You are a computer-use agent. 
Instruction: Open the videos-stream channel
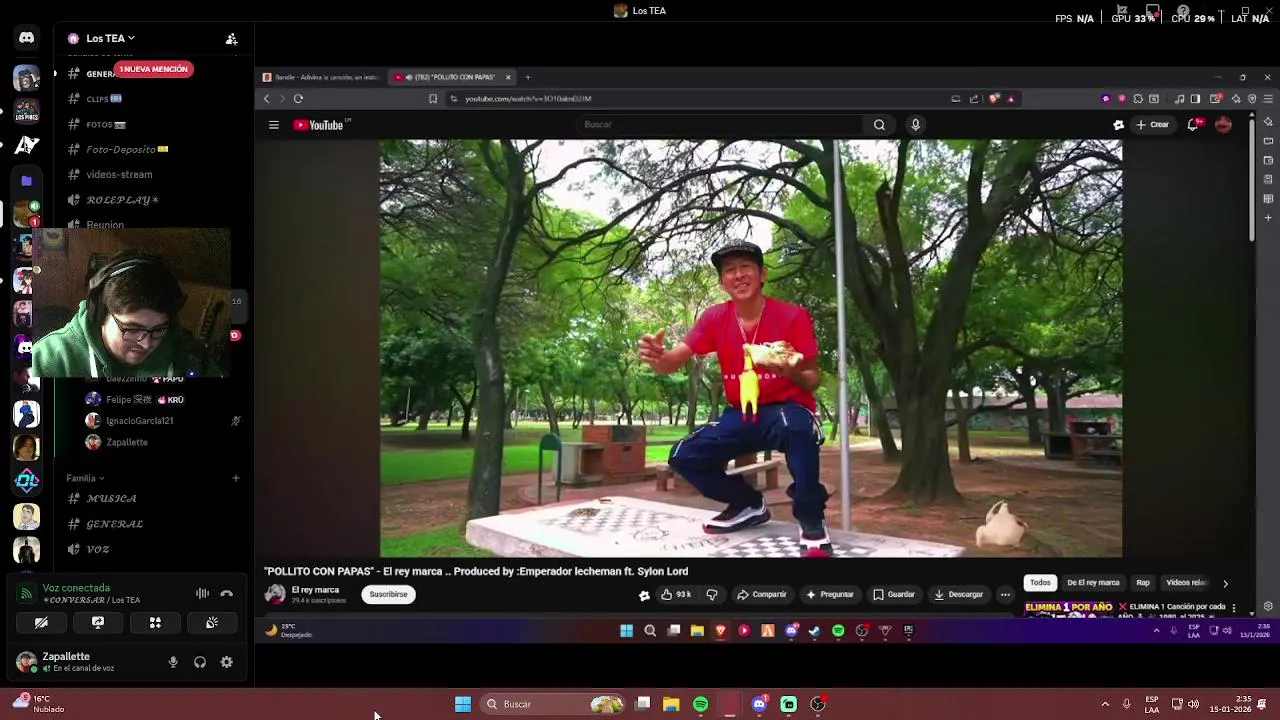pos(119,175)
